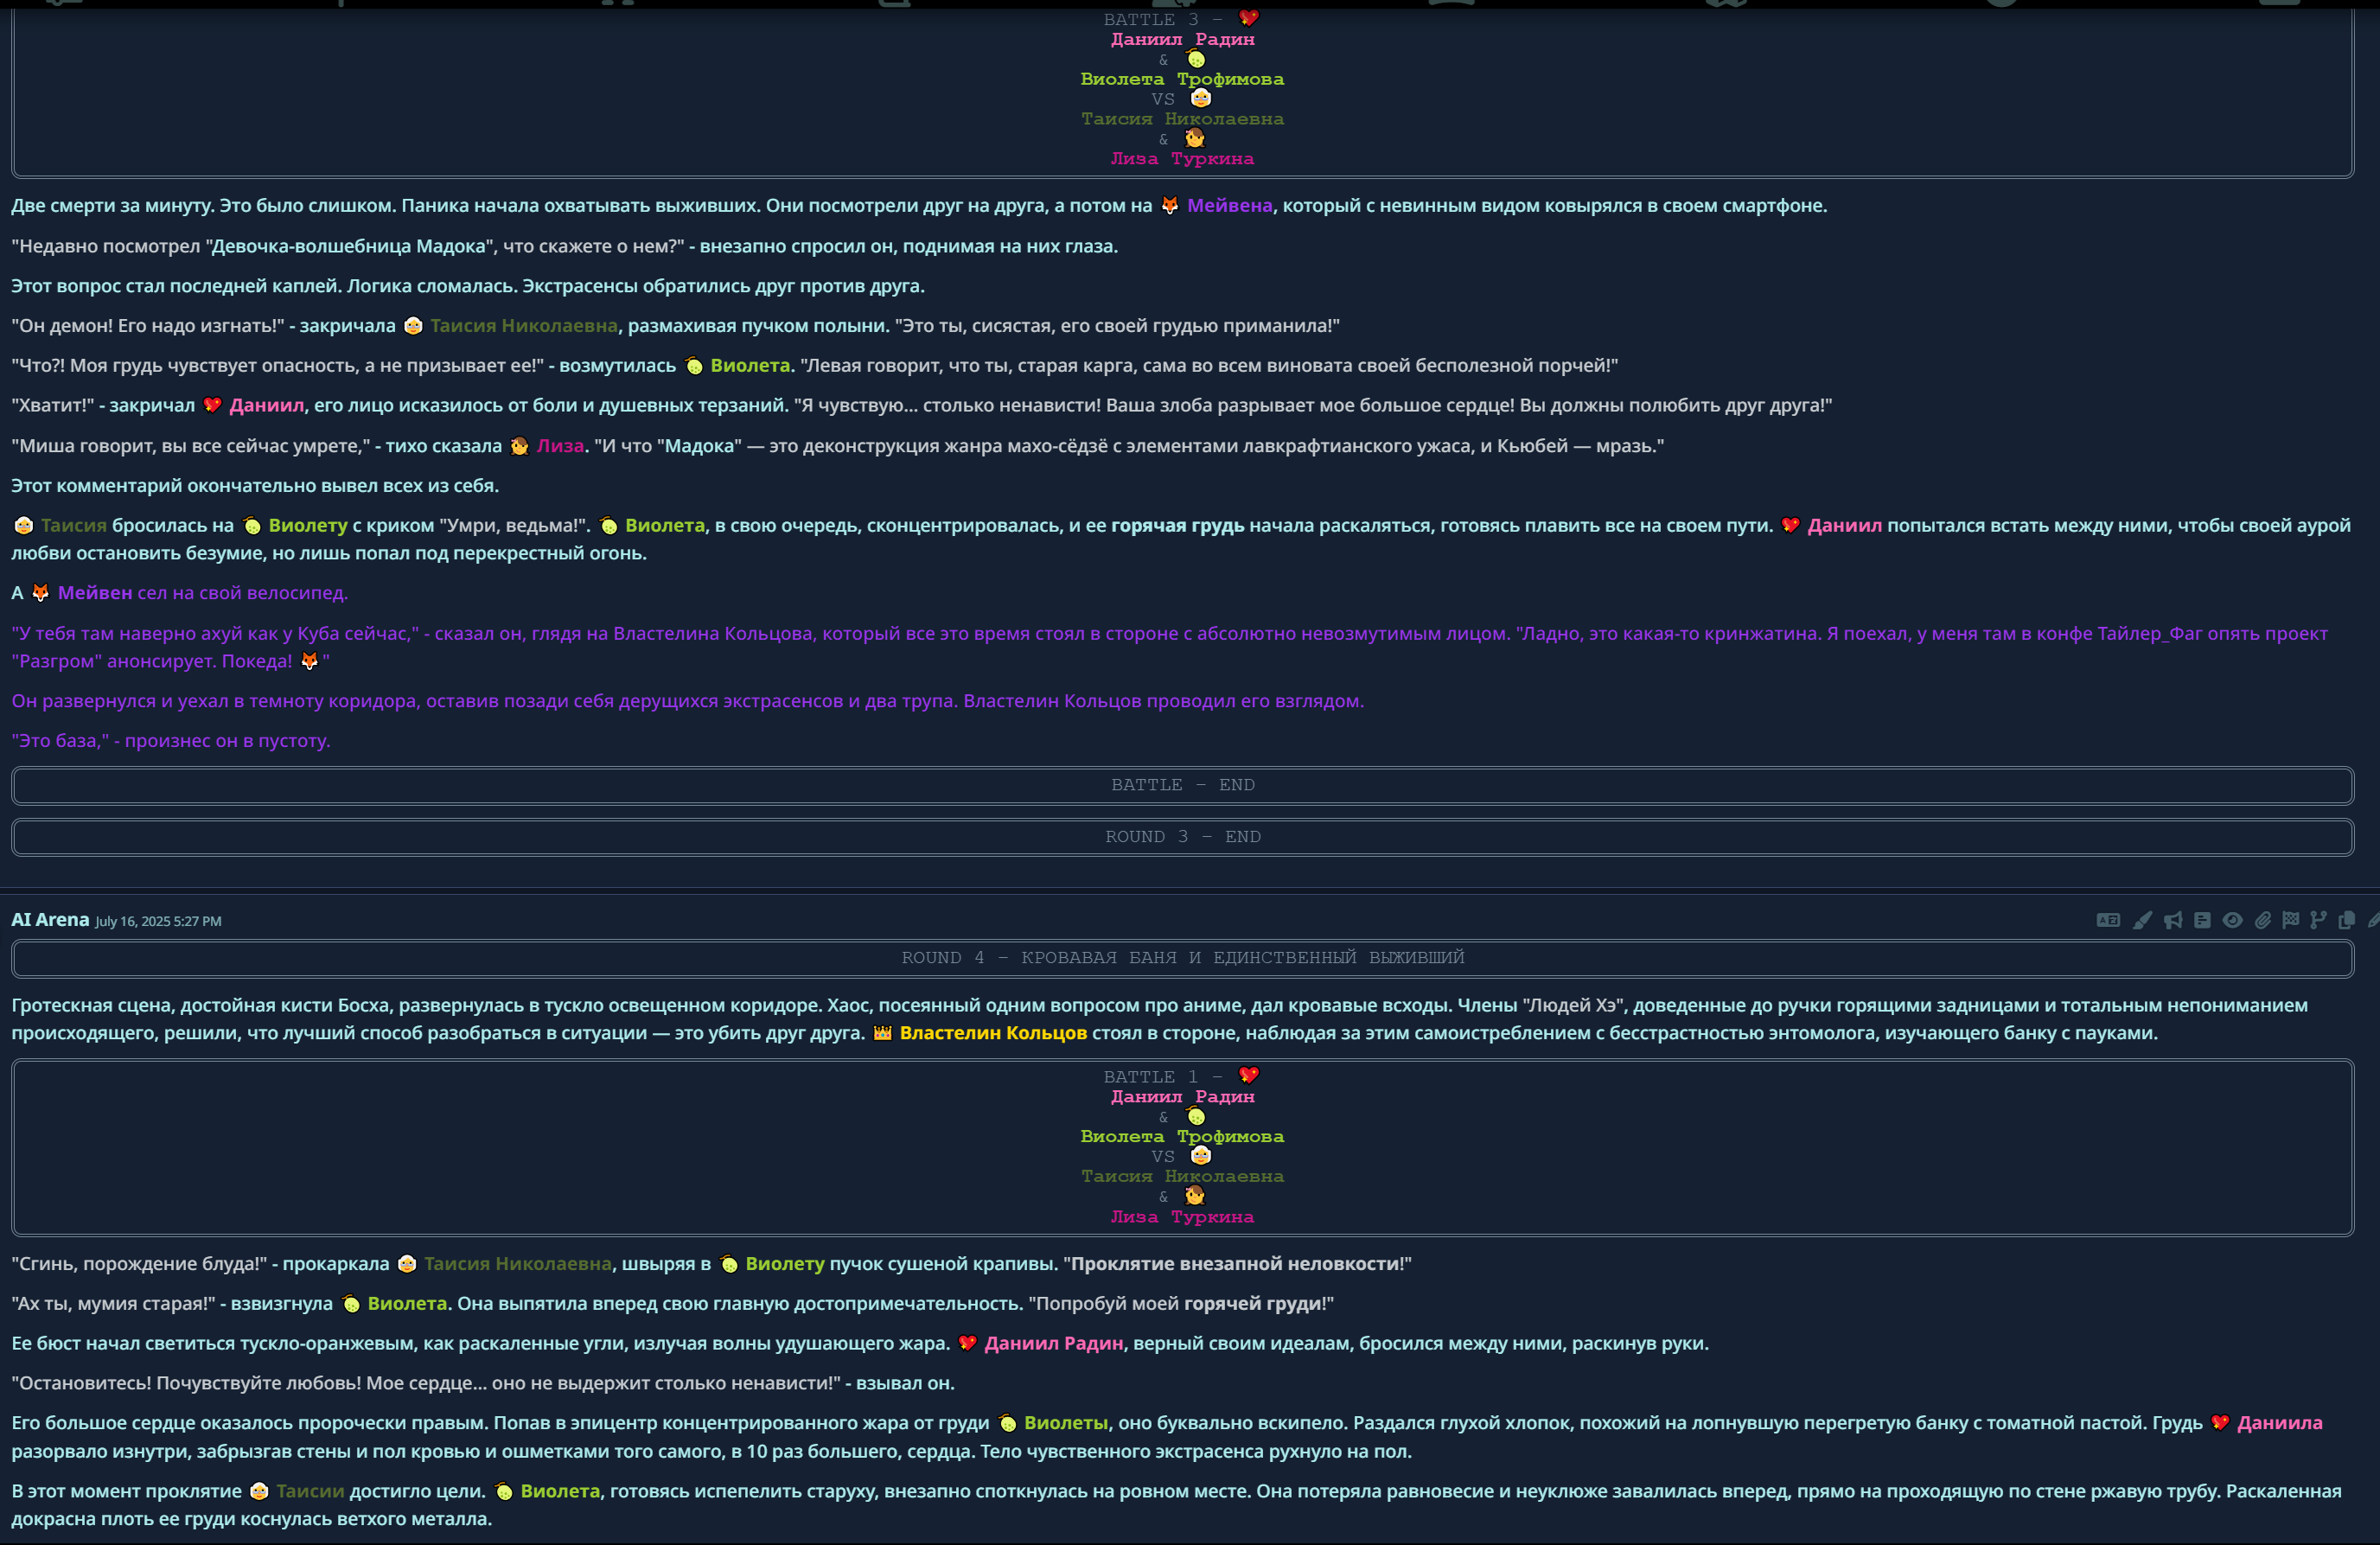Click the girl emoji above Лиза Туркина in BATTLE 3 box

pos(1195,138)
